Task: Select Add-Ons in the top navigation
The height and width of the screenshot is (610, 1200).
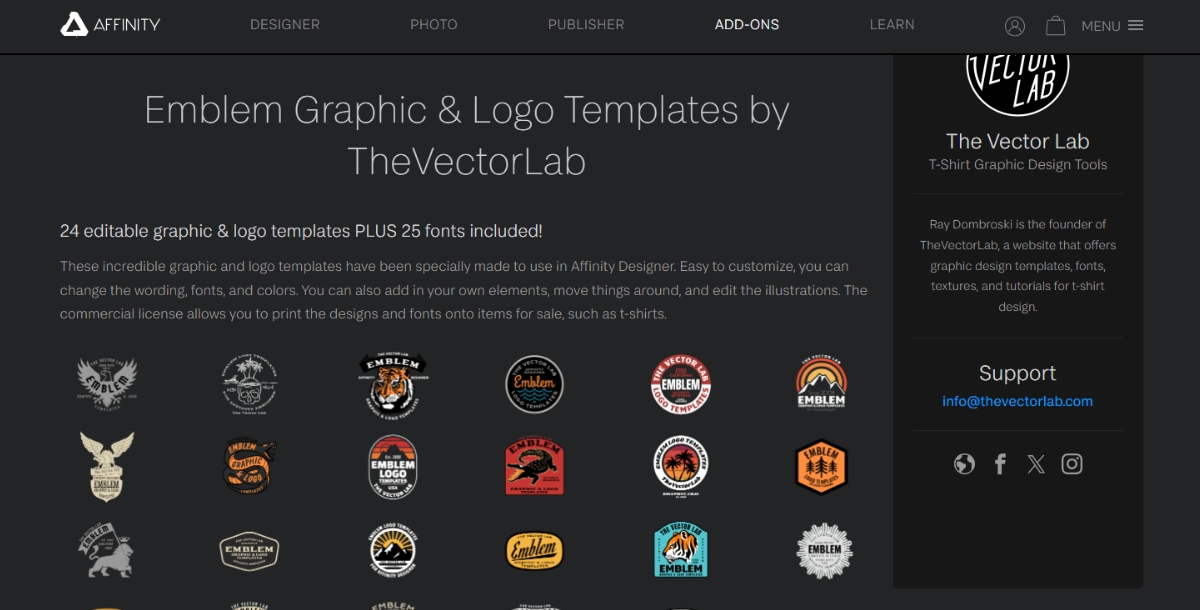Action: point(747,25)
